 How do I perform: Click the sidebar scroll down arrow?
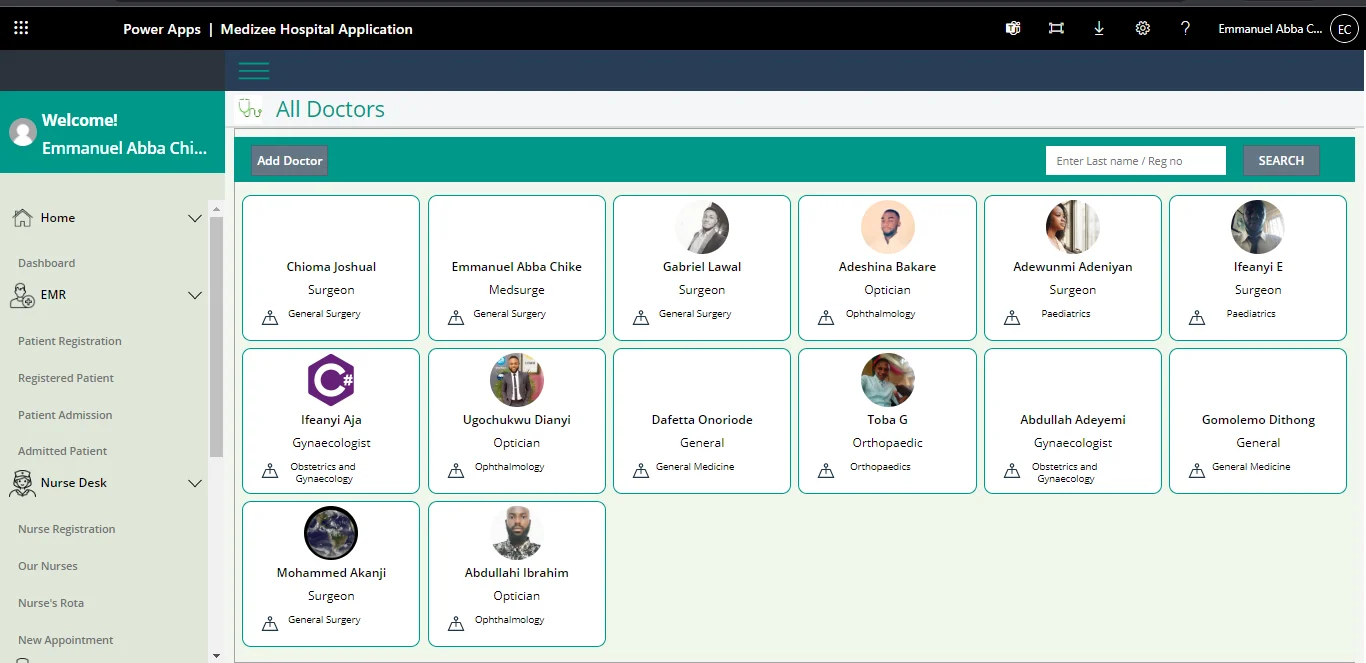[216, 655]
